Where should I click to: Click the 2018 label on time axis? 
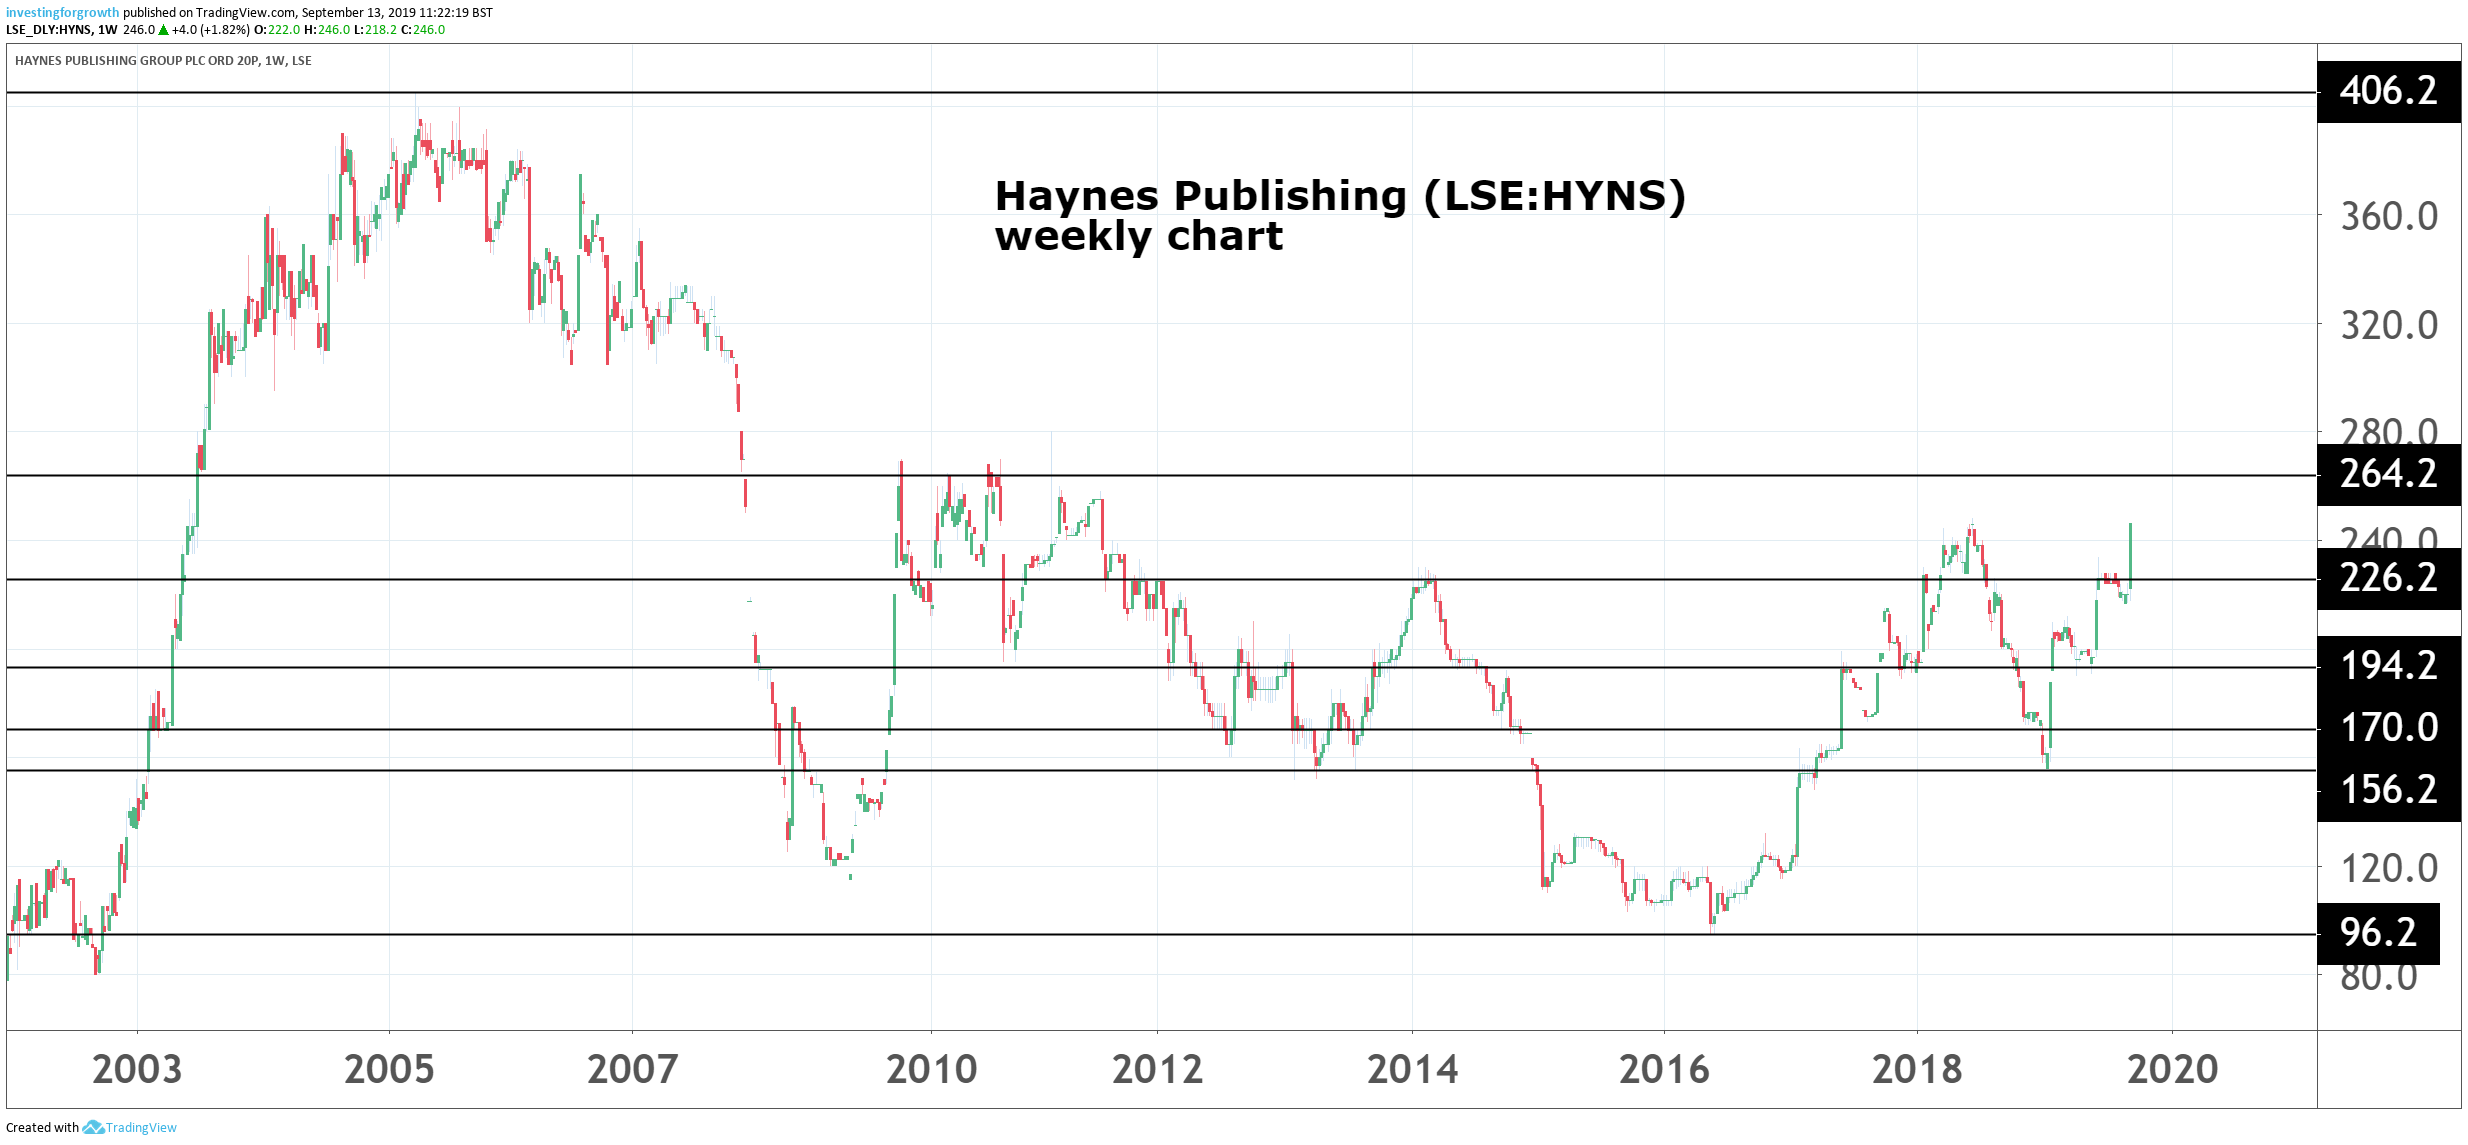(x=1917, y=1070)
